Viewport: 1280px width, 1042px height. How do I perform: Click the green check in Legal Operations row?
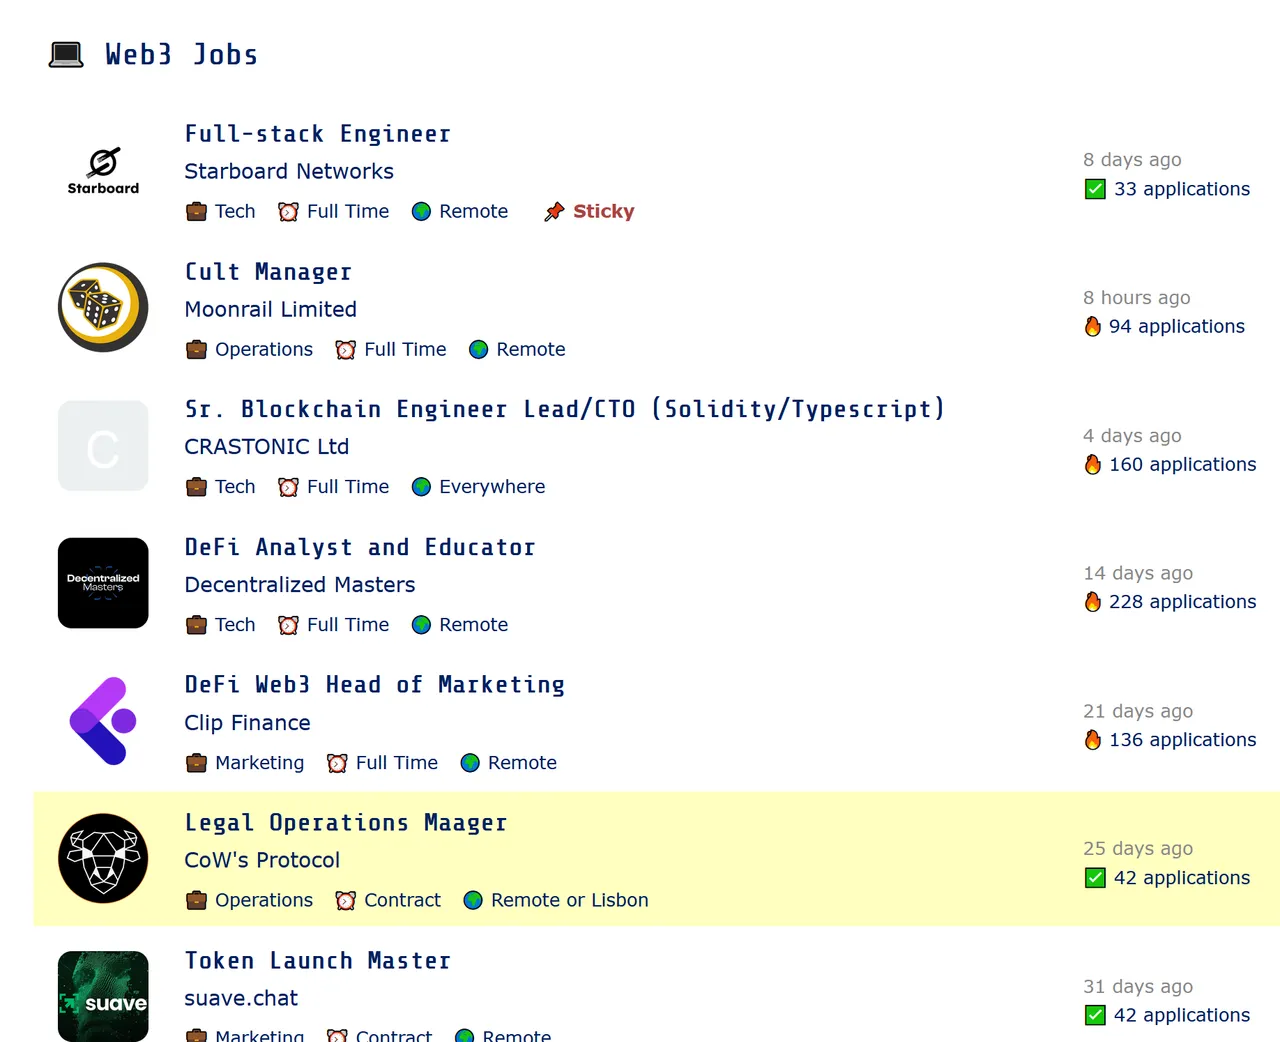pyautogui.click(x=1095, y=878)
